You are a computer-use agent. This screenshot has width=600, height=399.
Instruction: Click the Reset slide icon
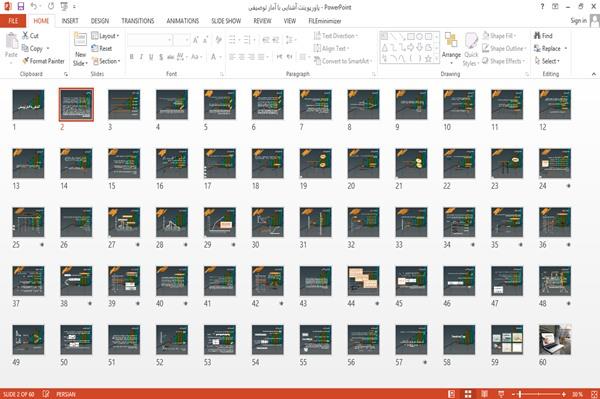coord(95,48)
